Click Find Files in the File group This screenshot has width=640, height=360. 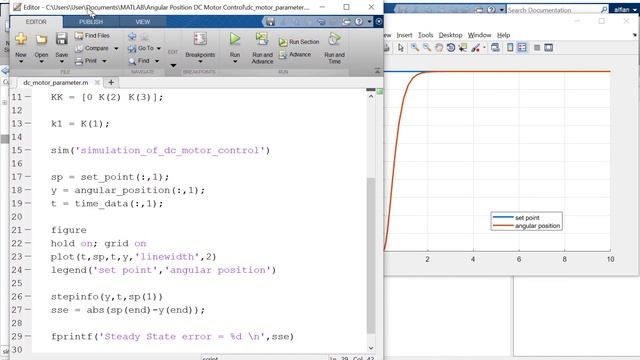tap(92, 36)
